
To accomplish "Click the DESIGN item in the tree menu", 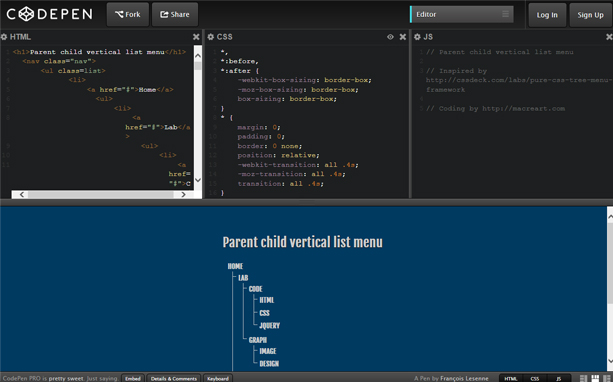I will coord(269,364).
